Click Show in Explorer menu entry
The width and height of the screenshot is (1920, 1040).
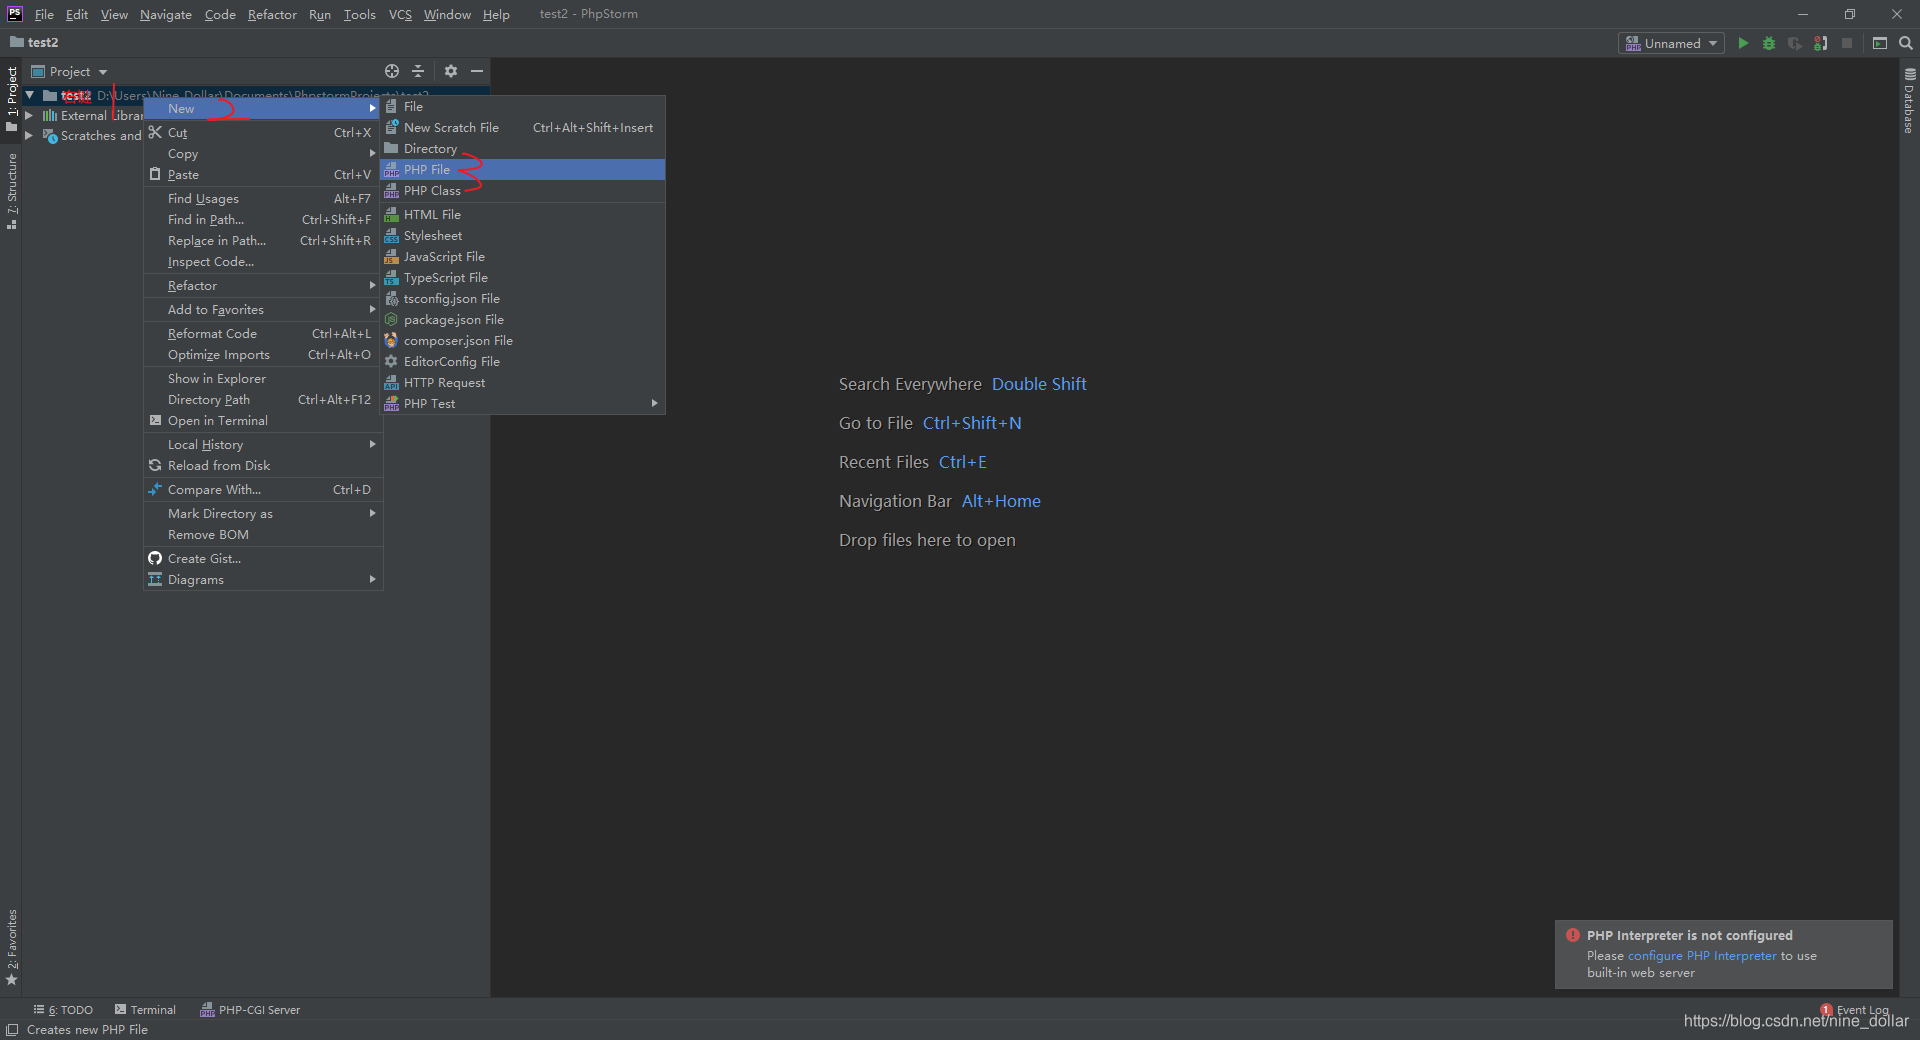pyautogui.click(x=263, y=379)
